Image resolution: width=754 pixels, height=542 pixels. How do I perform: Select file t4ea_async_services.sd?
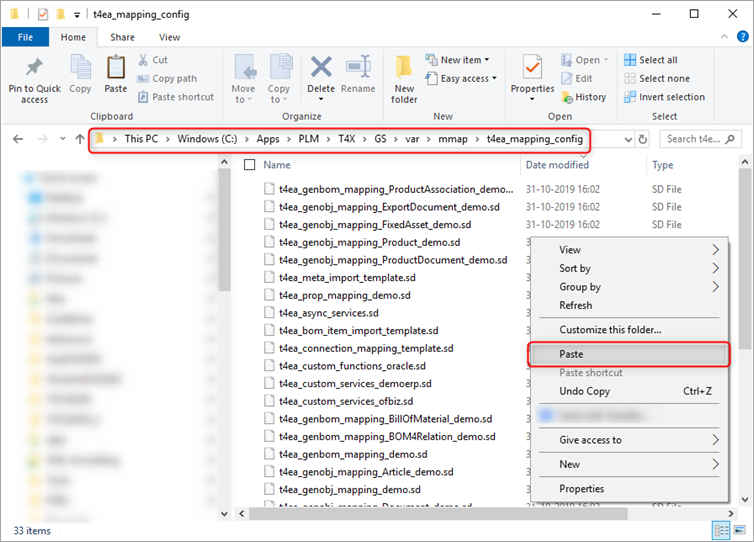[x=328, y=313]
